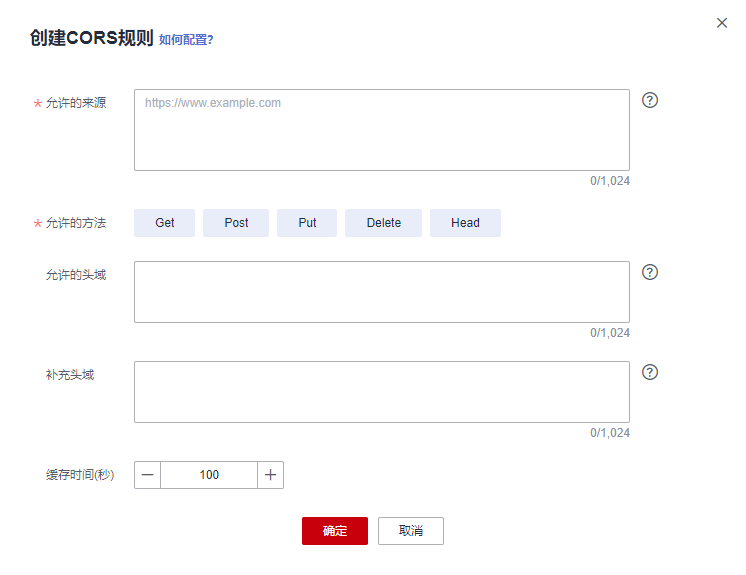Toggle the Post method
This screenshot has height=575, width=746.
236,223
